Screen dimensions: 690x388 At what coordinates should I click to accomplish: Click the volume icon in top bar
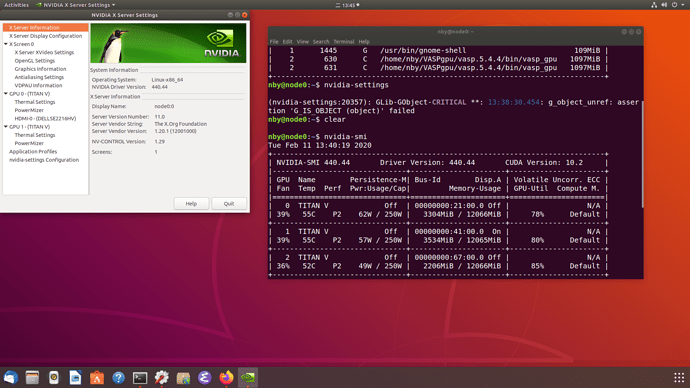[664, 5]
